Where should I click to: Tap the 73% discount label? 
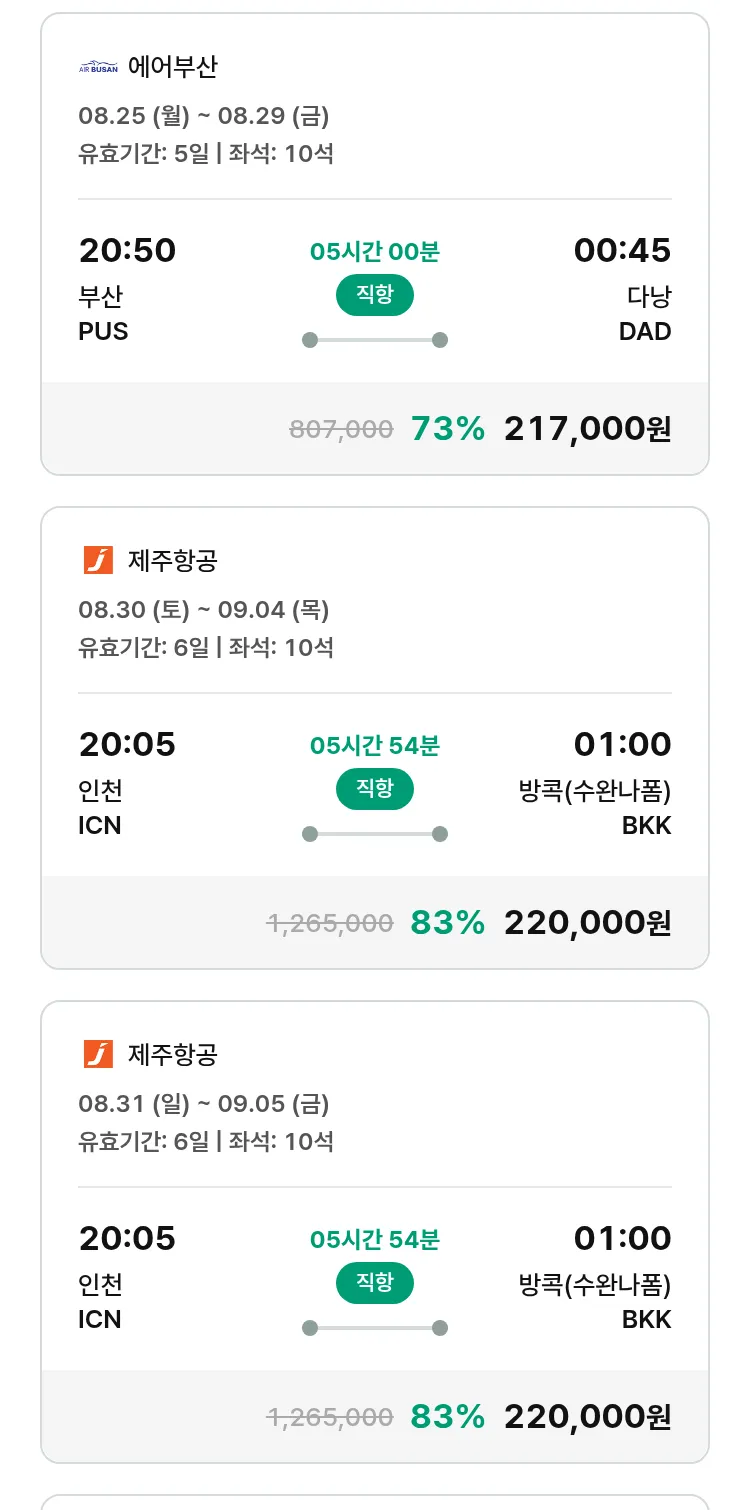click(x=448, y=429)
